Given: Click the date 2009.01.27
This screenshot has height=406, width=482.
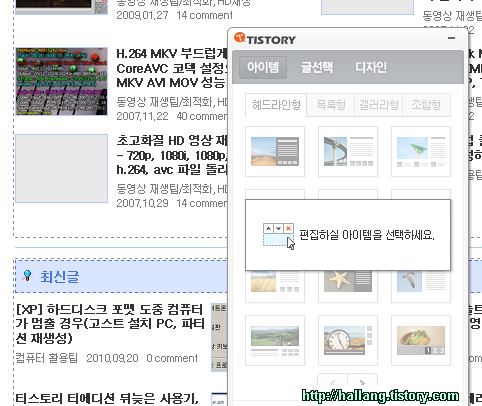Looking at the screenshot, I should [142, 15].
